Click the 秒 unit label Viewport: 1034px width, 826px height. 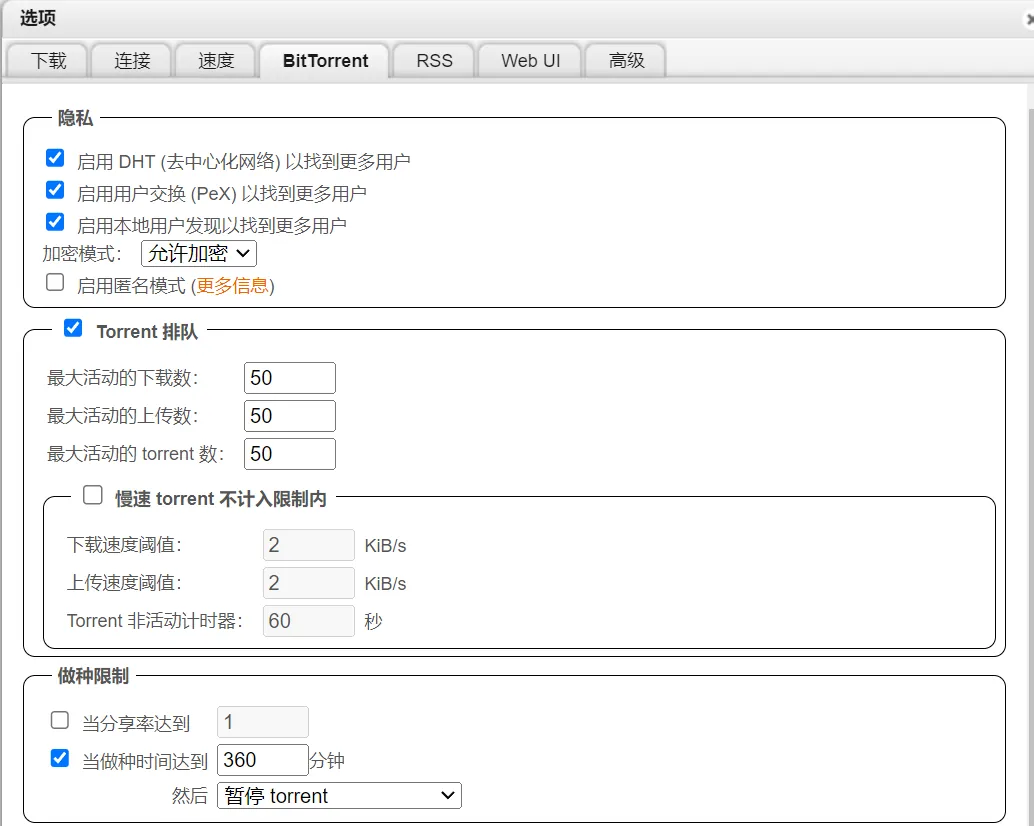(373, 621)
